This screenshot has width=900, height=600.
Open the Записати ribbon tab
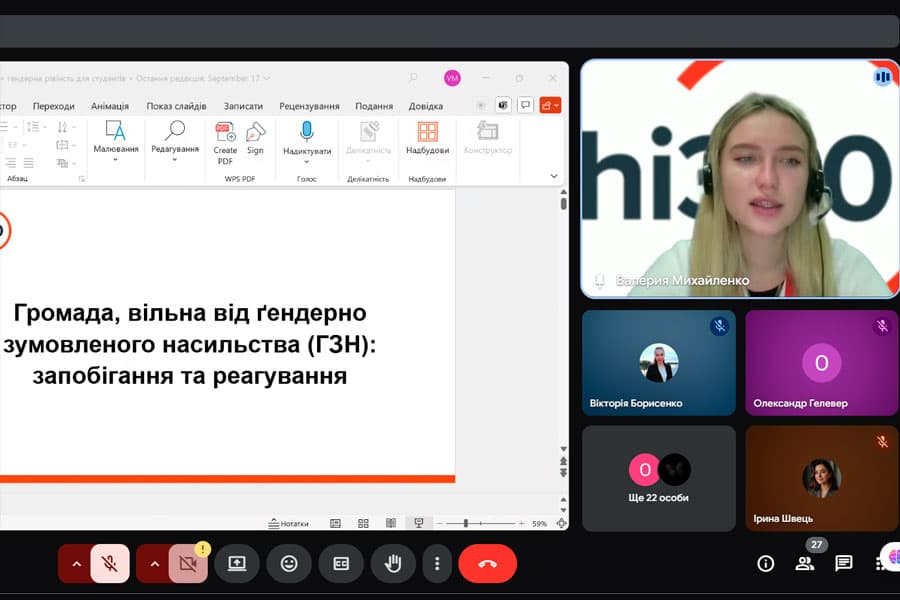243,106
